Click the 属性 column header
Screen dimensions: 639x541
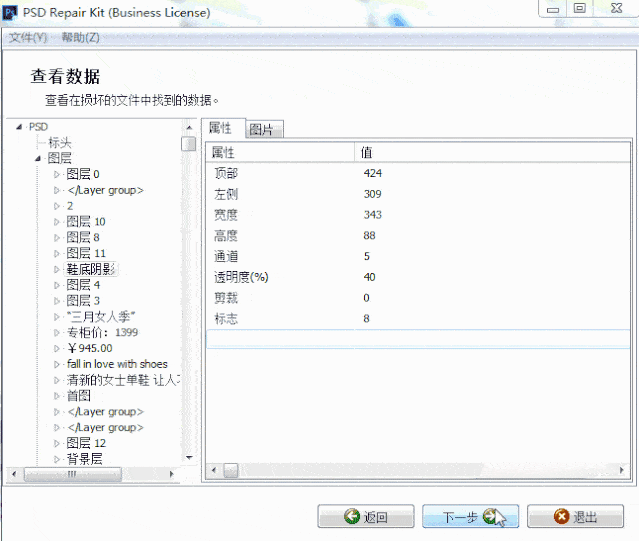click(x=280, y=152)
